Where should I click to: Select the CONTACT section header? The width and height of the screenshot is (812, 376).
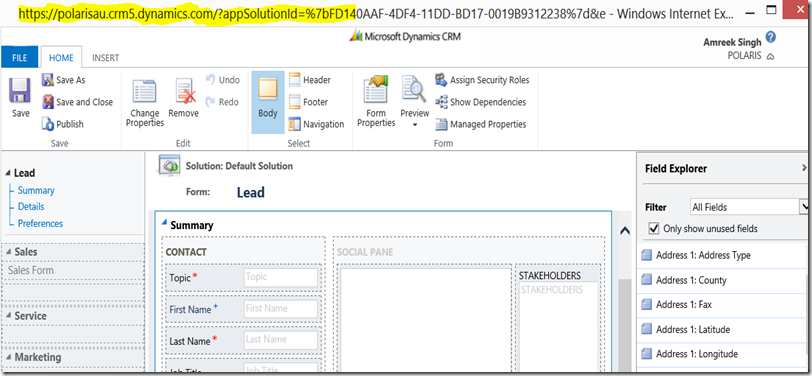[186, 253]
